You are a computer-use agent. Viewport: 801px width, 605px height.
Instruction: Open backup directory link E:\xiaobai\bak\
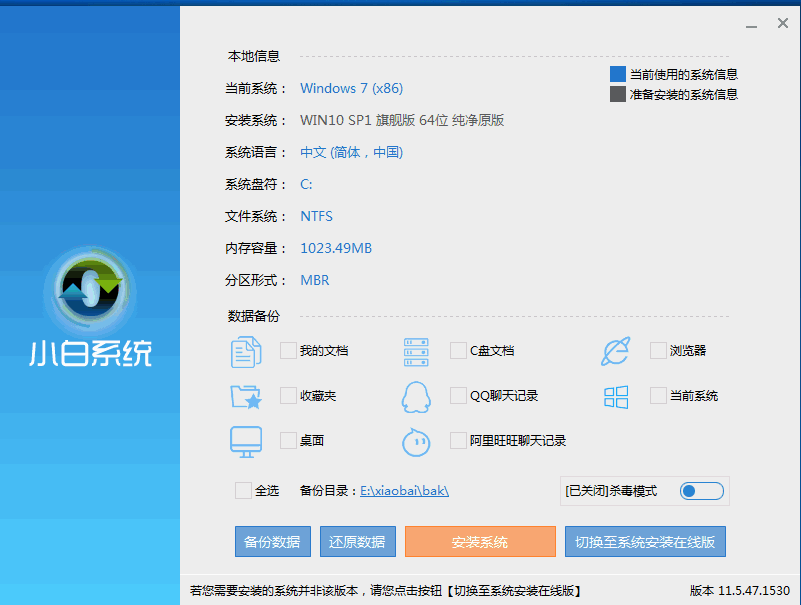[x=405, y=491]
